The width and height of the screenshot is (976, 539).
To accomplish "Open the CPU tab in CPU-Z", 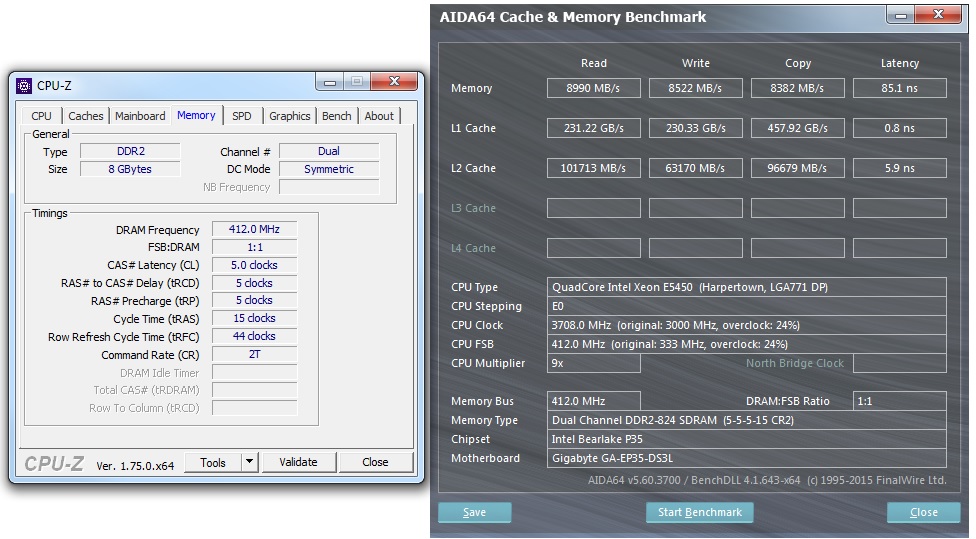I will (x=41, y=116).
